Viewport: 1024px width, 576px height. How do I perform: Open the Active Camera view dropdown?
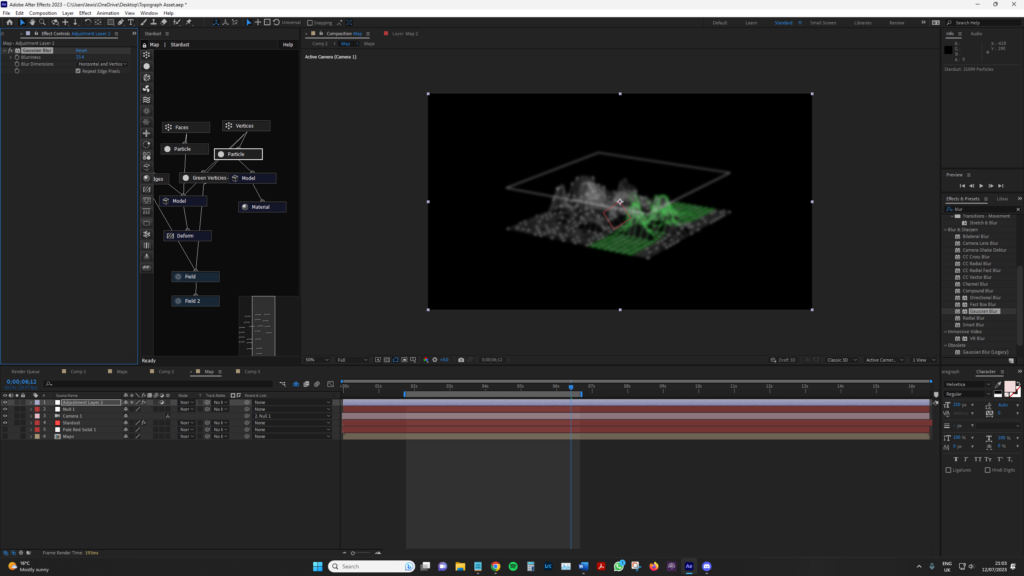pos(885,360)
